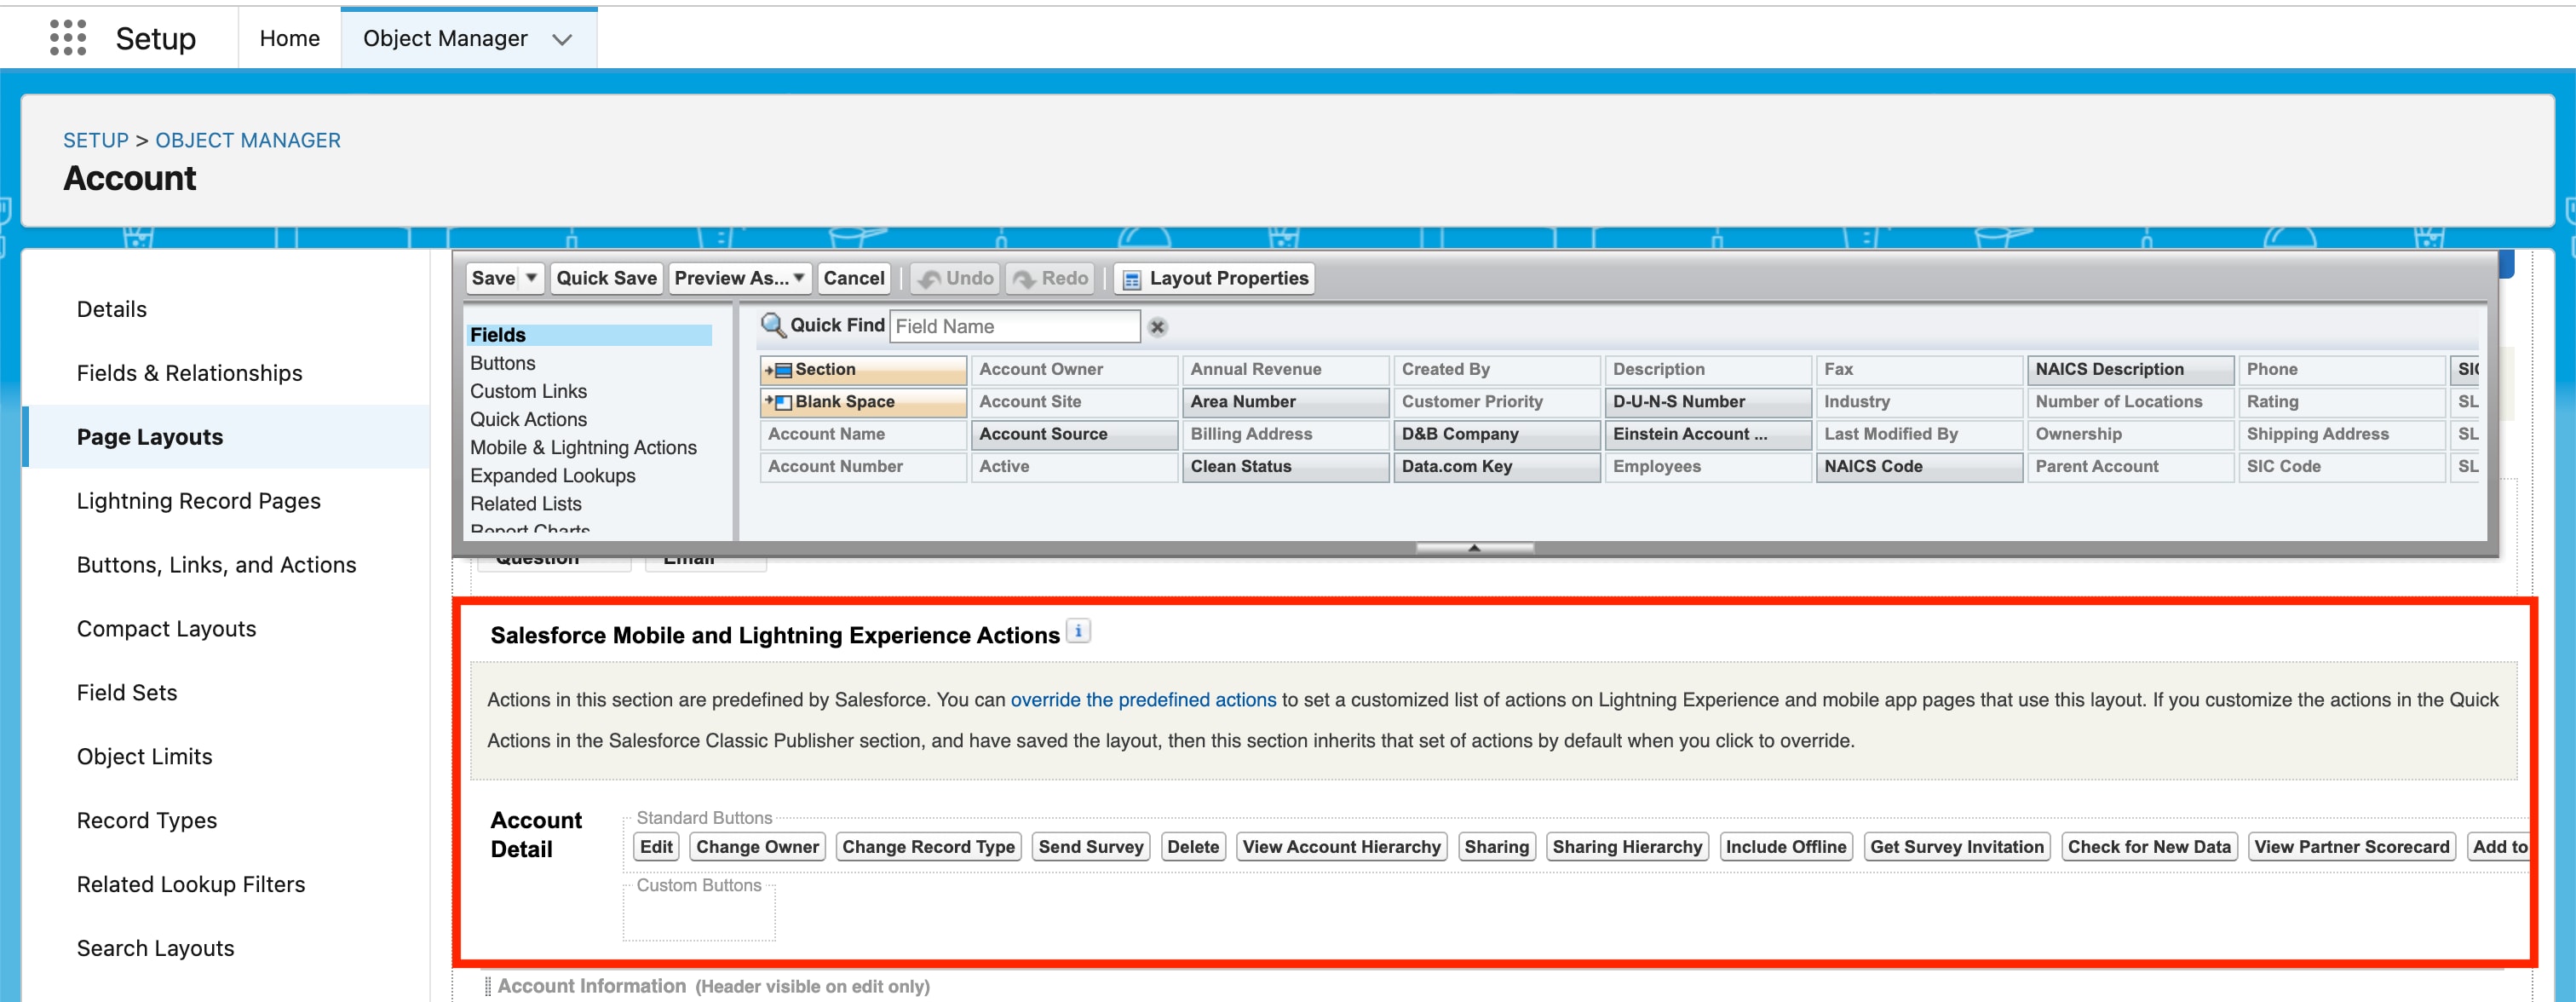Select the Account Source field in palette
The image size is (2576, 1002).
click(1074, 434)
